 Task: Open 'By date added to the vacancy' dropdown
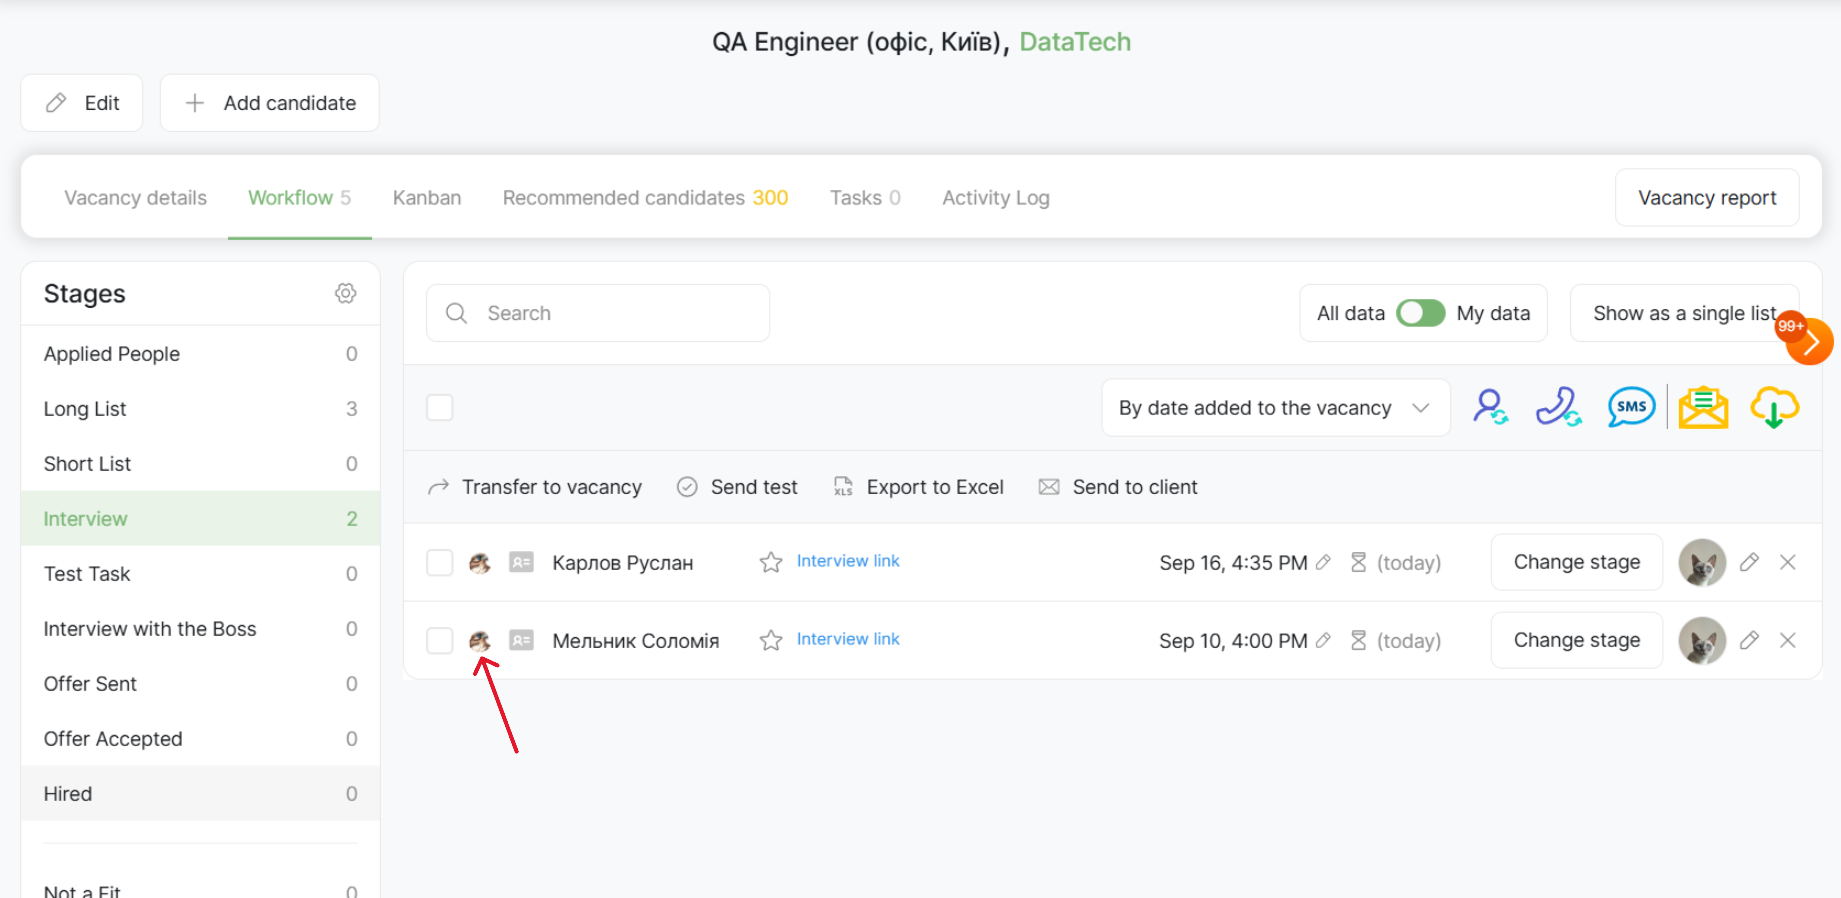pos(1275,408)
